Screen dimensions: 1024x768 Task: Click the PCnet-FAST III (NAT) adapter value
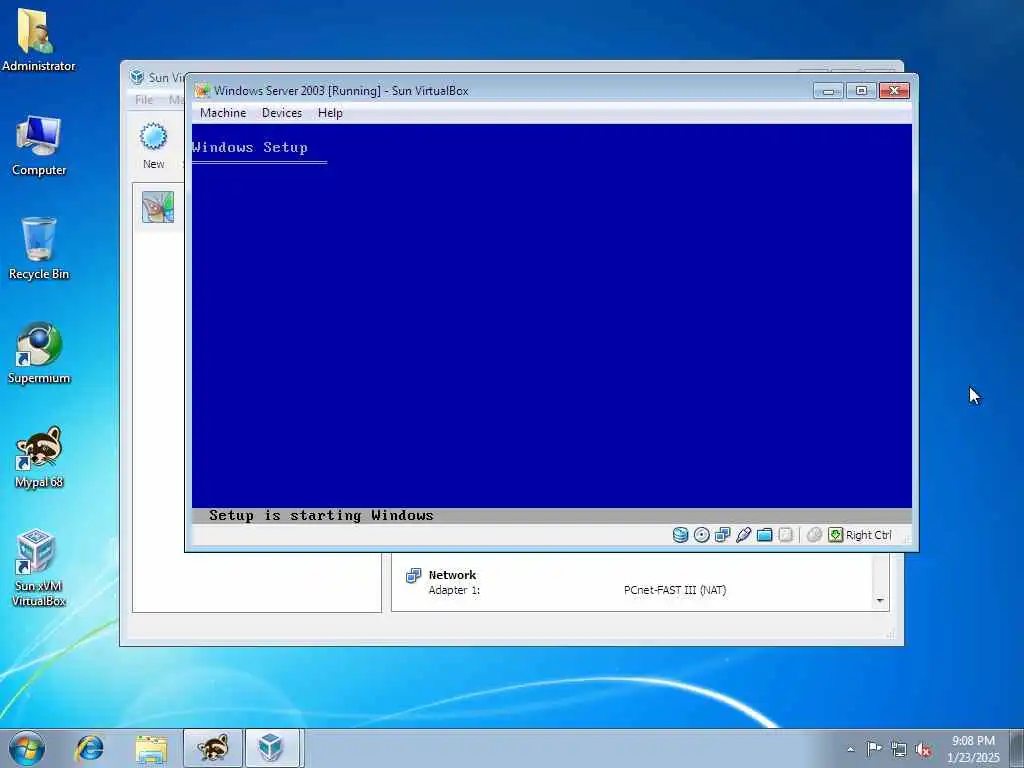click(675, 590)
